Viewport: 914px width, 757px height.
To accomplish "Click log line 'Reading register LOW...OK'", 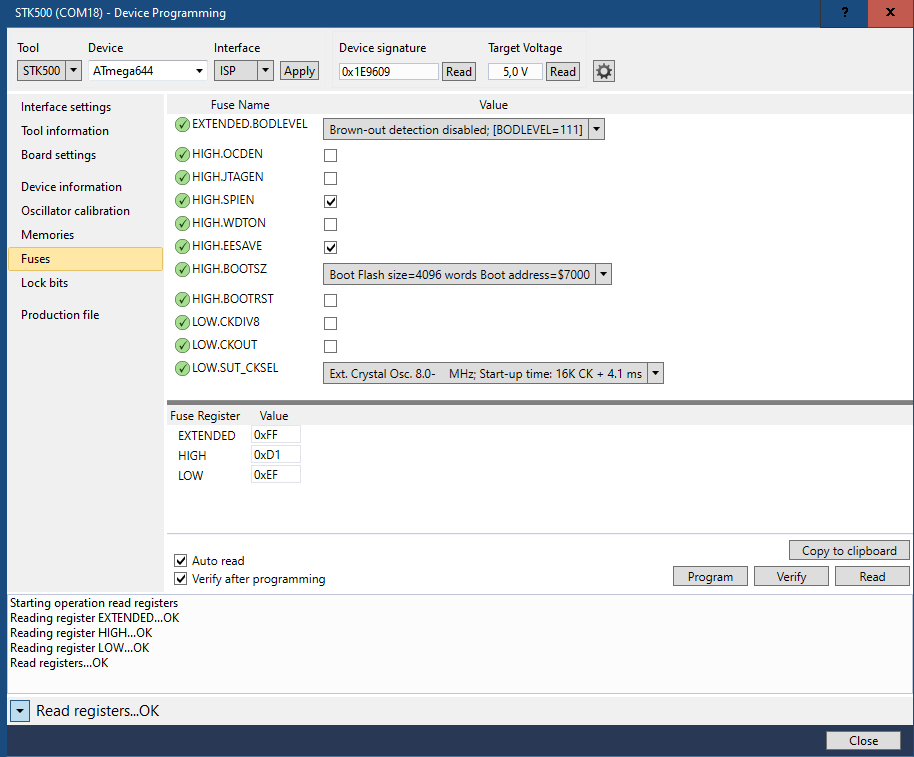I will [80, 648].
